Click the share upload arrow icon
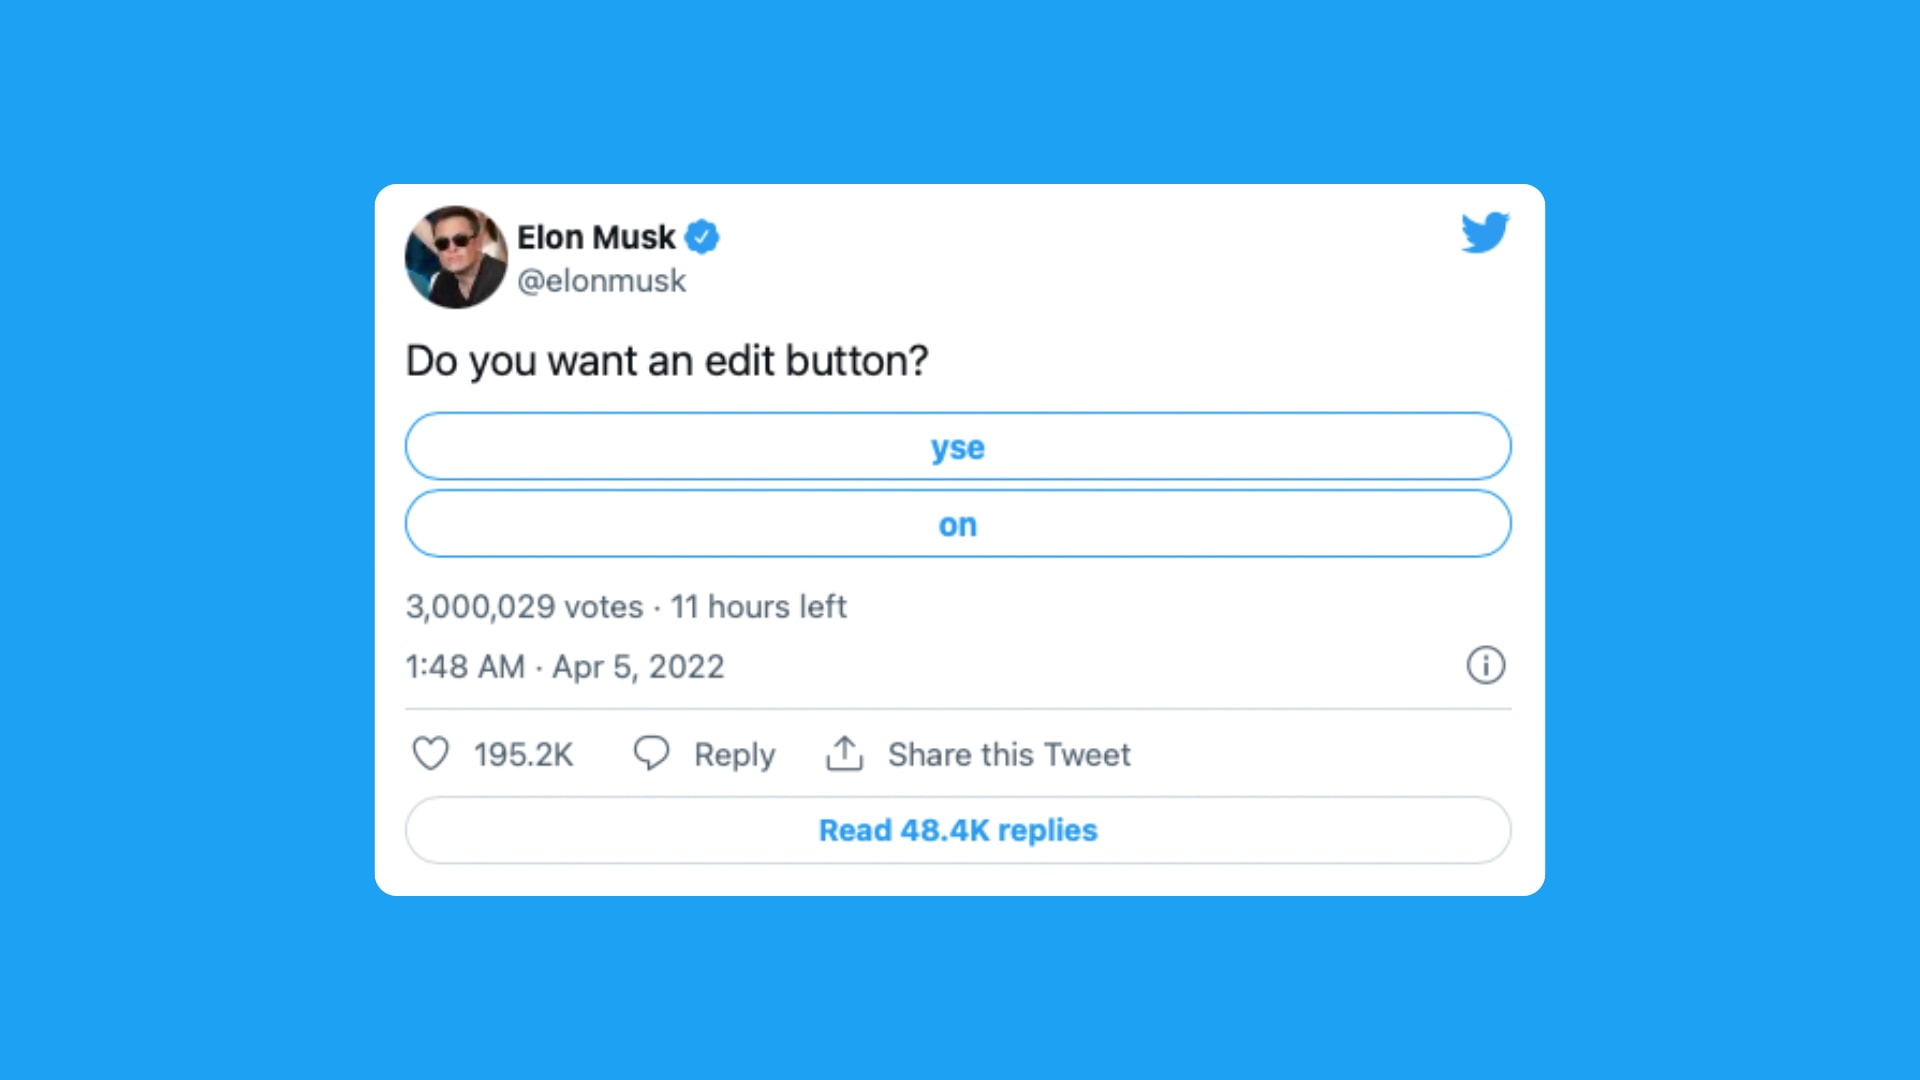 (845, 753)
